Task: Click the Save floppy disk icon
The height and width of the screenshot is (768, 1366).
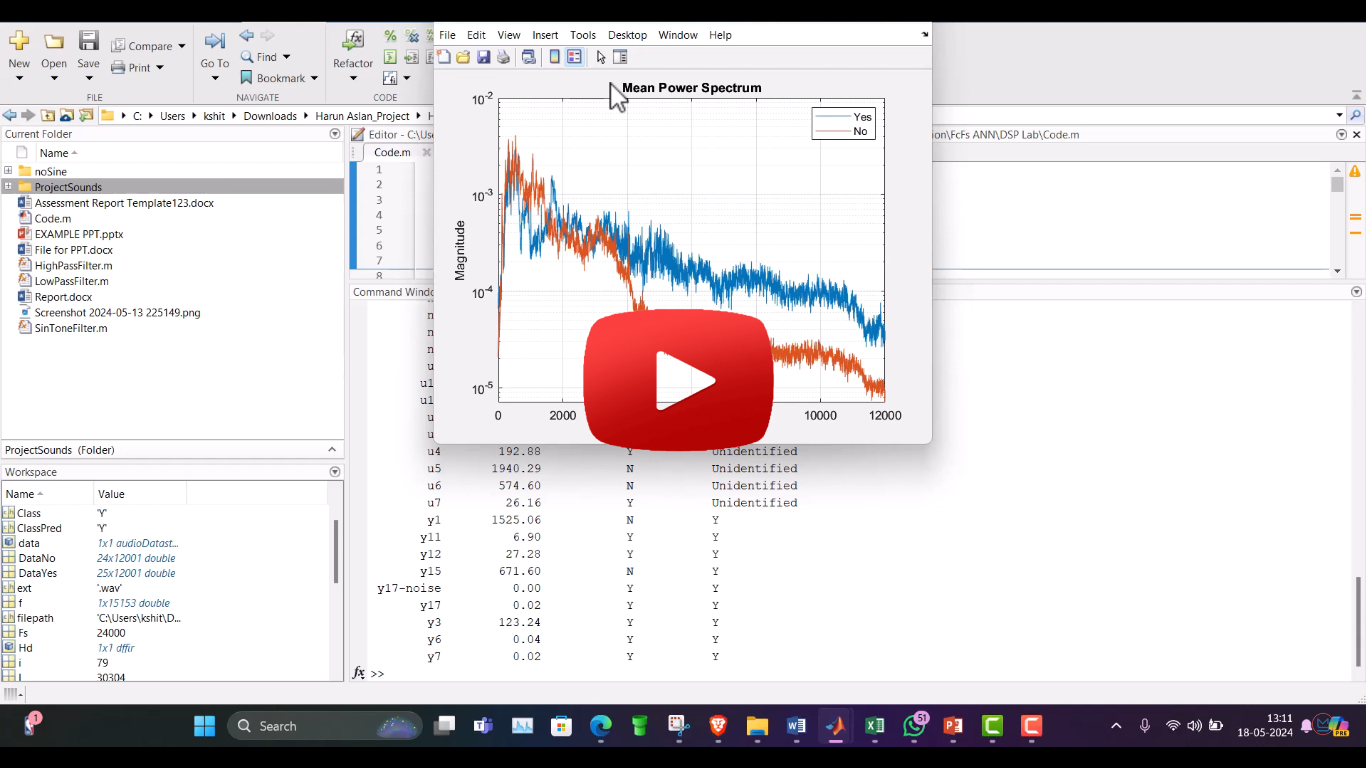Action: tap(89, 41)
